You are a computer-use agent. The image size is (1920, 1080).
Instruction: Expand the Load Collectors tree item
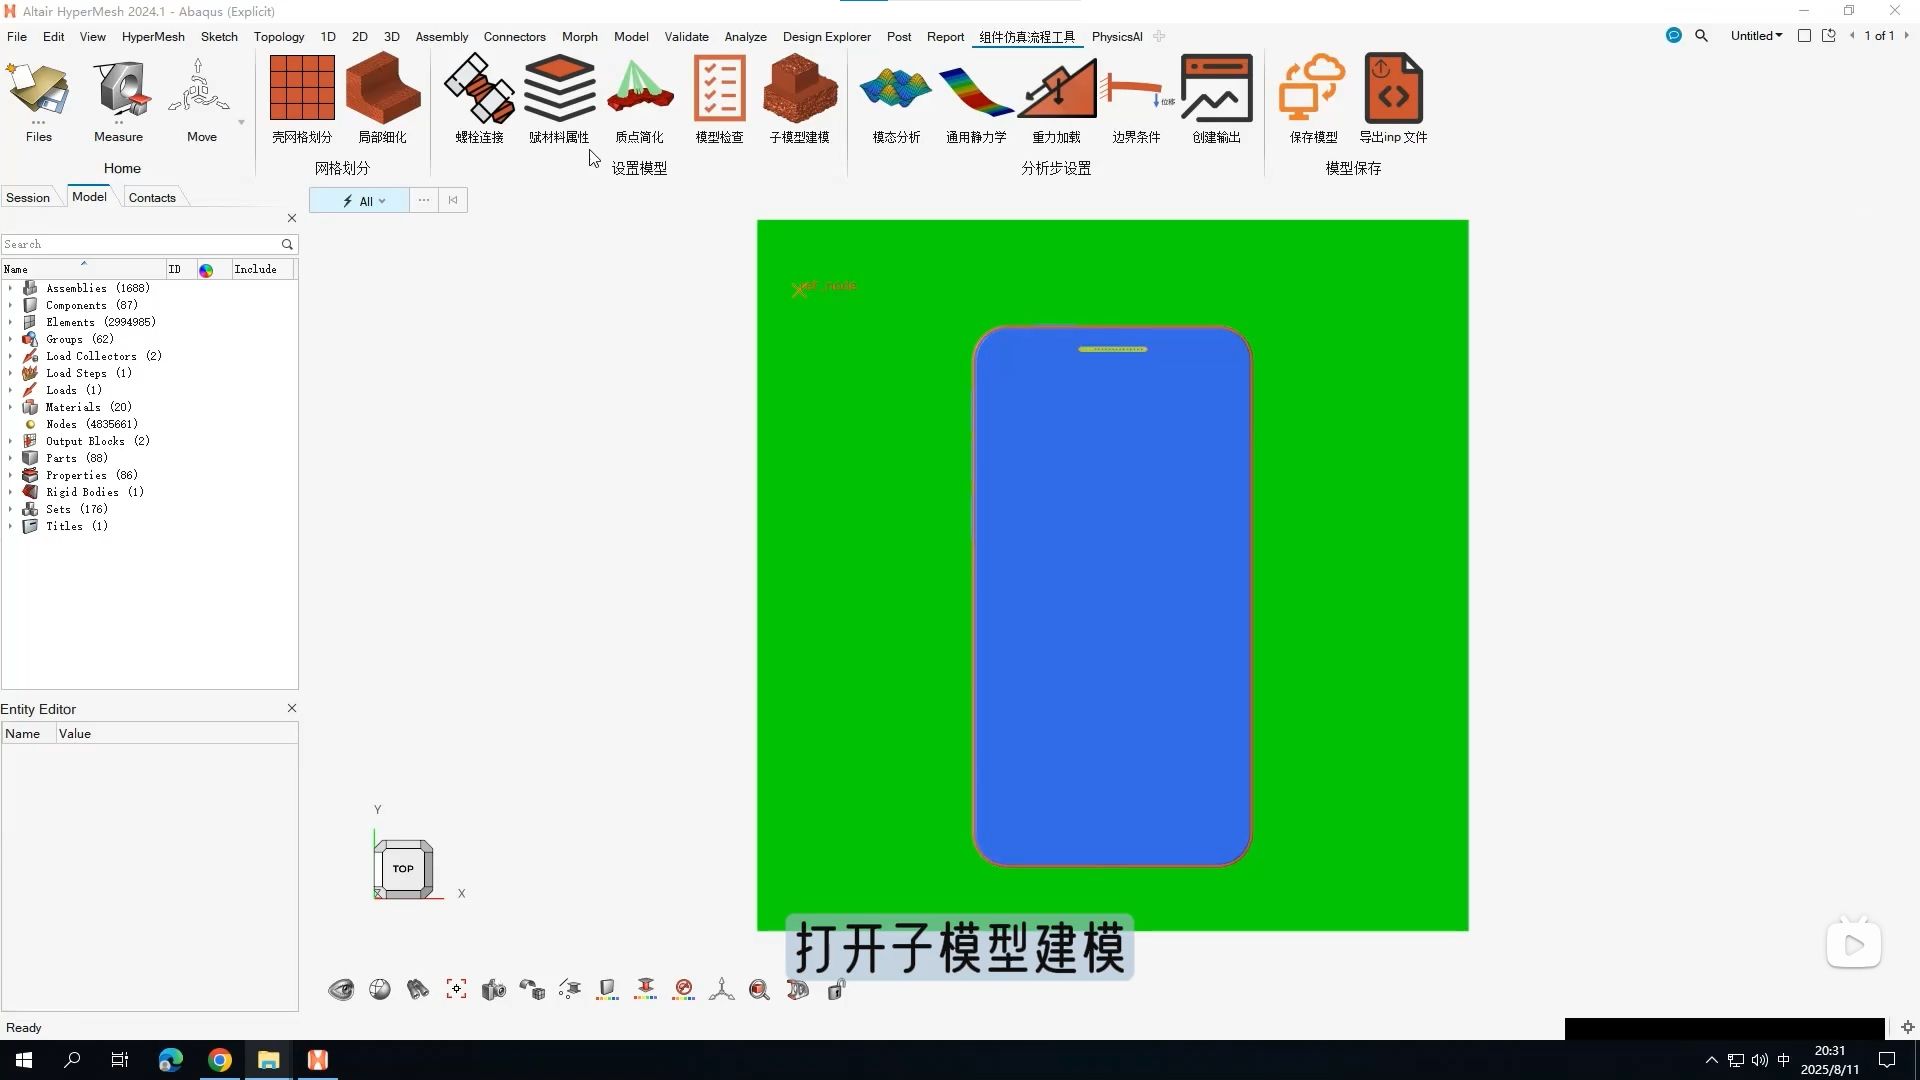10,356
